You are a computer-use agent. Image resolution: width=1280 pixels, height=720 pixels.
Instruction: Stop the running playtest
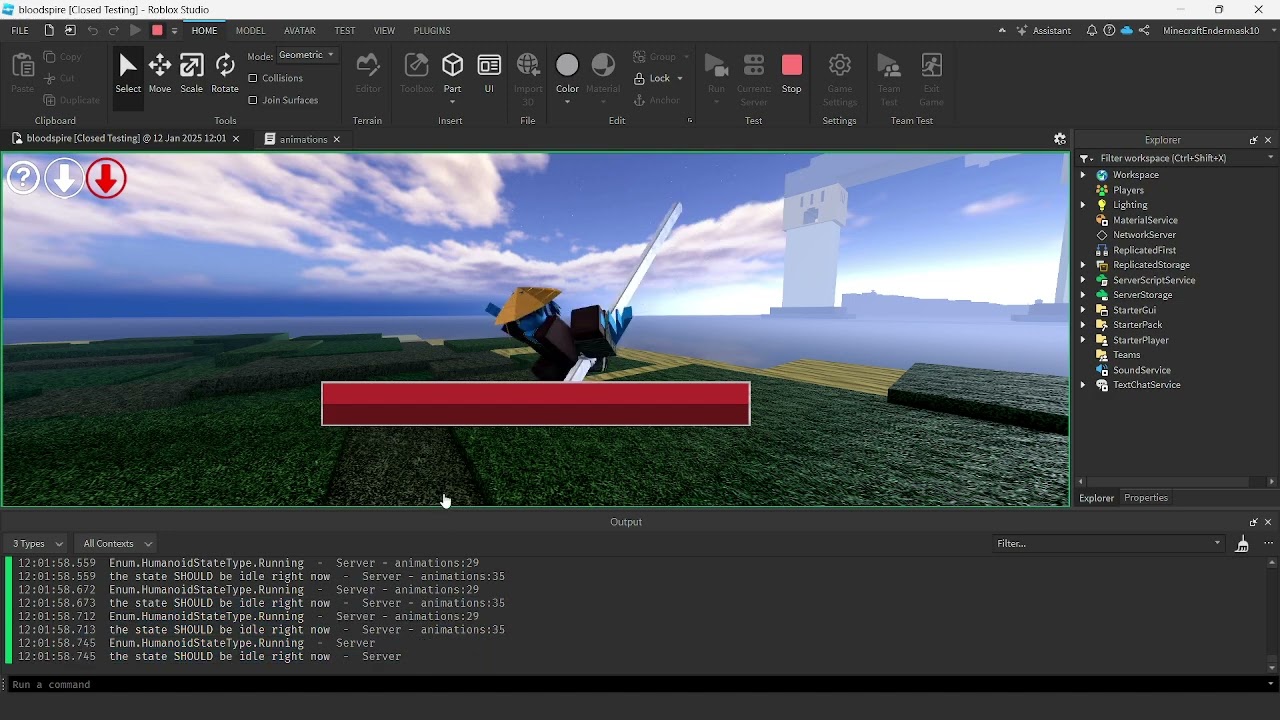pos(792,72)
